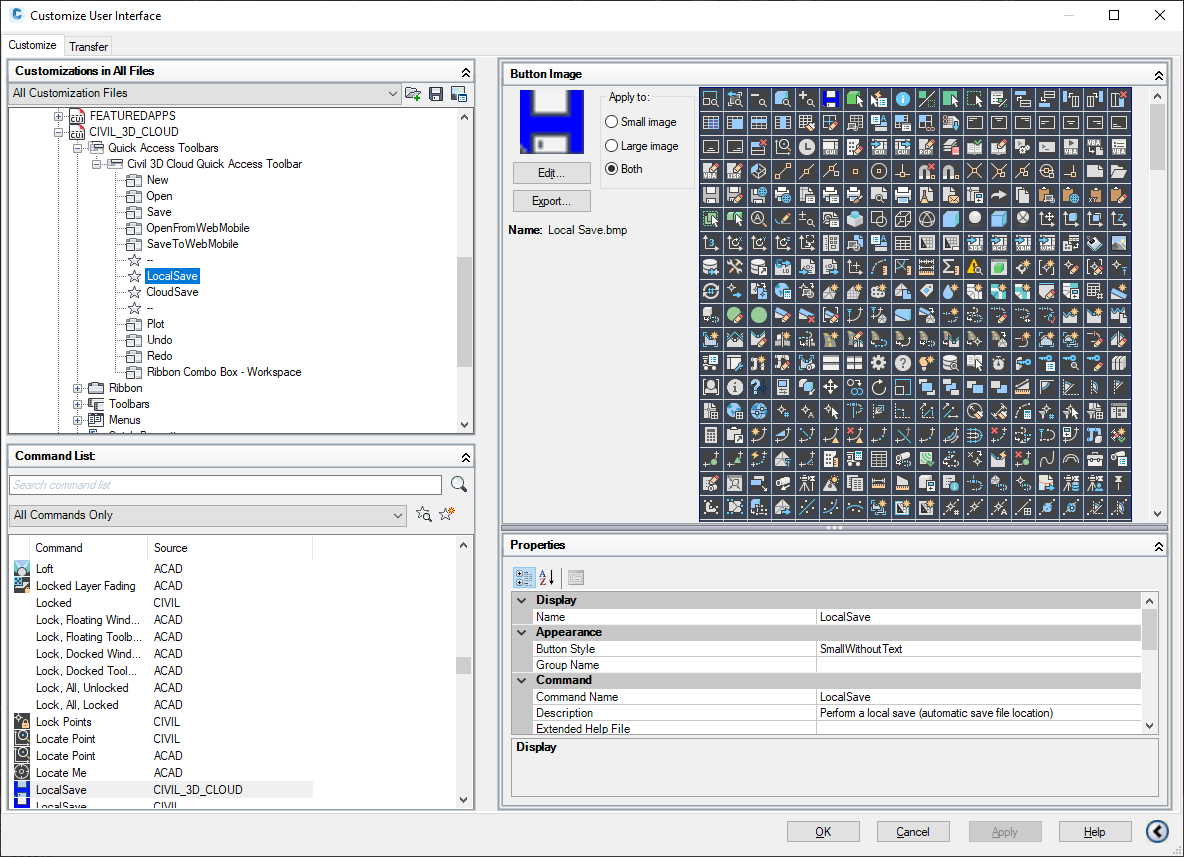Click the Button Image grid scrollbar down arrow
Screen dimensions: 1184x857
click(x=1158, y=513)
